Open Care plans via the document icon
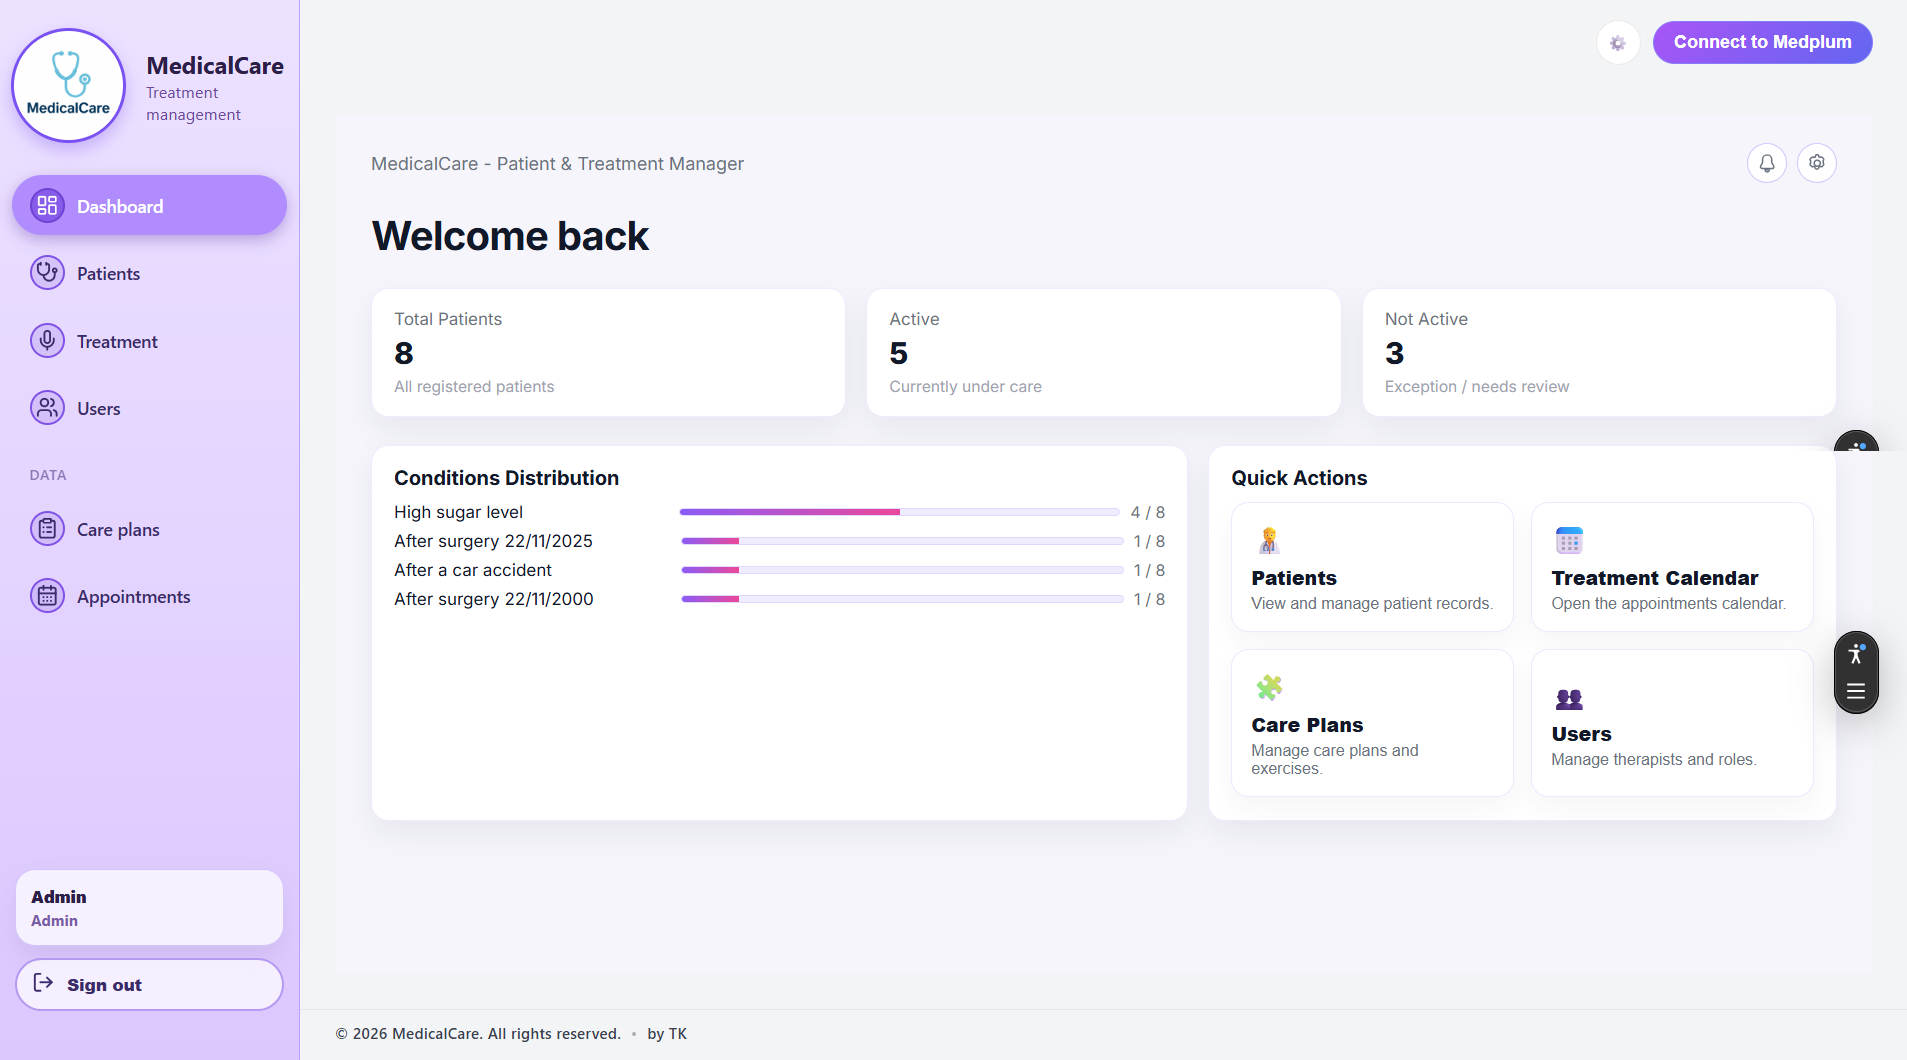The image size is (1907, 1060). pyautogui.click(x=47, y=528)
